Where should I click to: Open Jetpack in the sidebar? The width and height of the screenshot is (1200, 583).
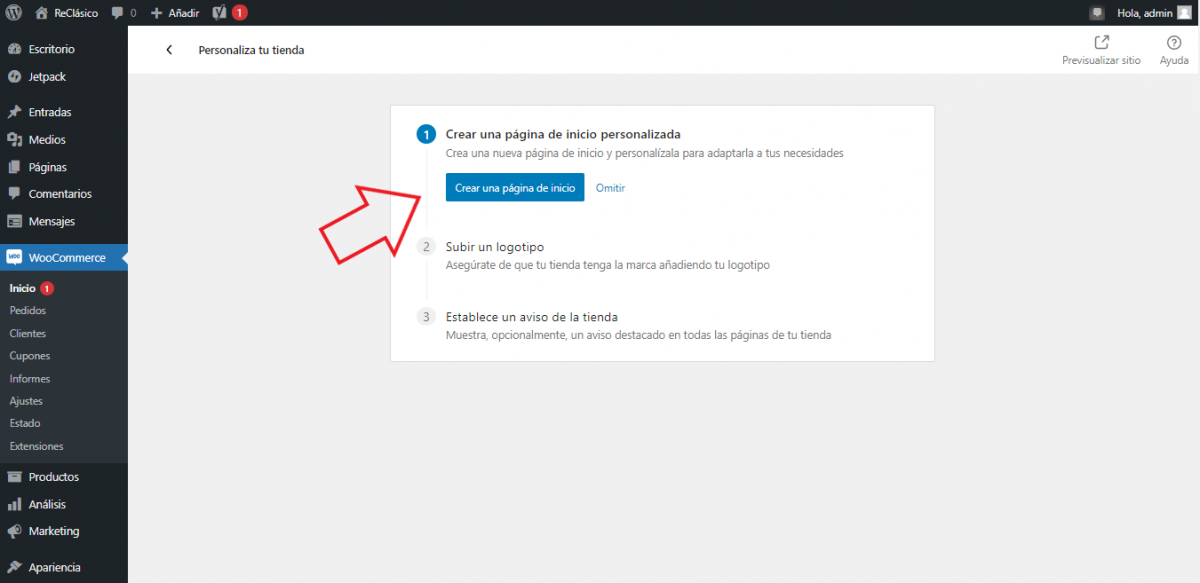pyautogui.click(x=47, y=77)
